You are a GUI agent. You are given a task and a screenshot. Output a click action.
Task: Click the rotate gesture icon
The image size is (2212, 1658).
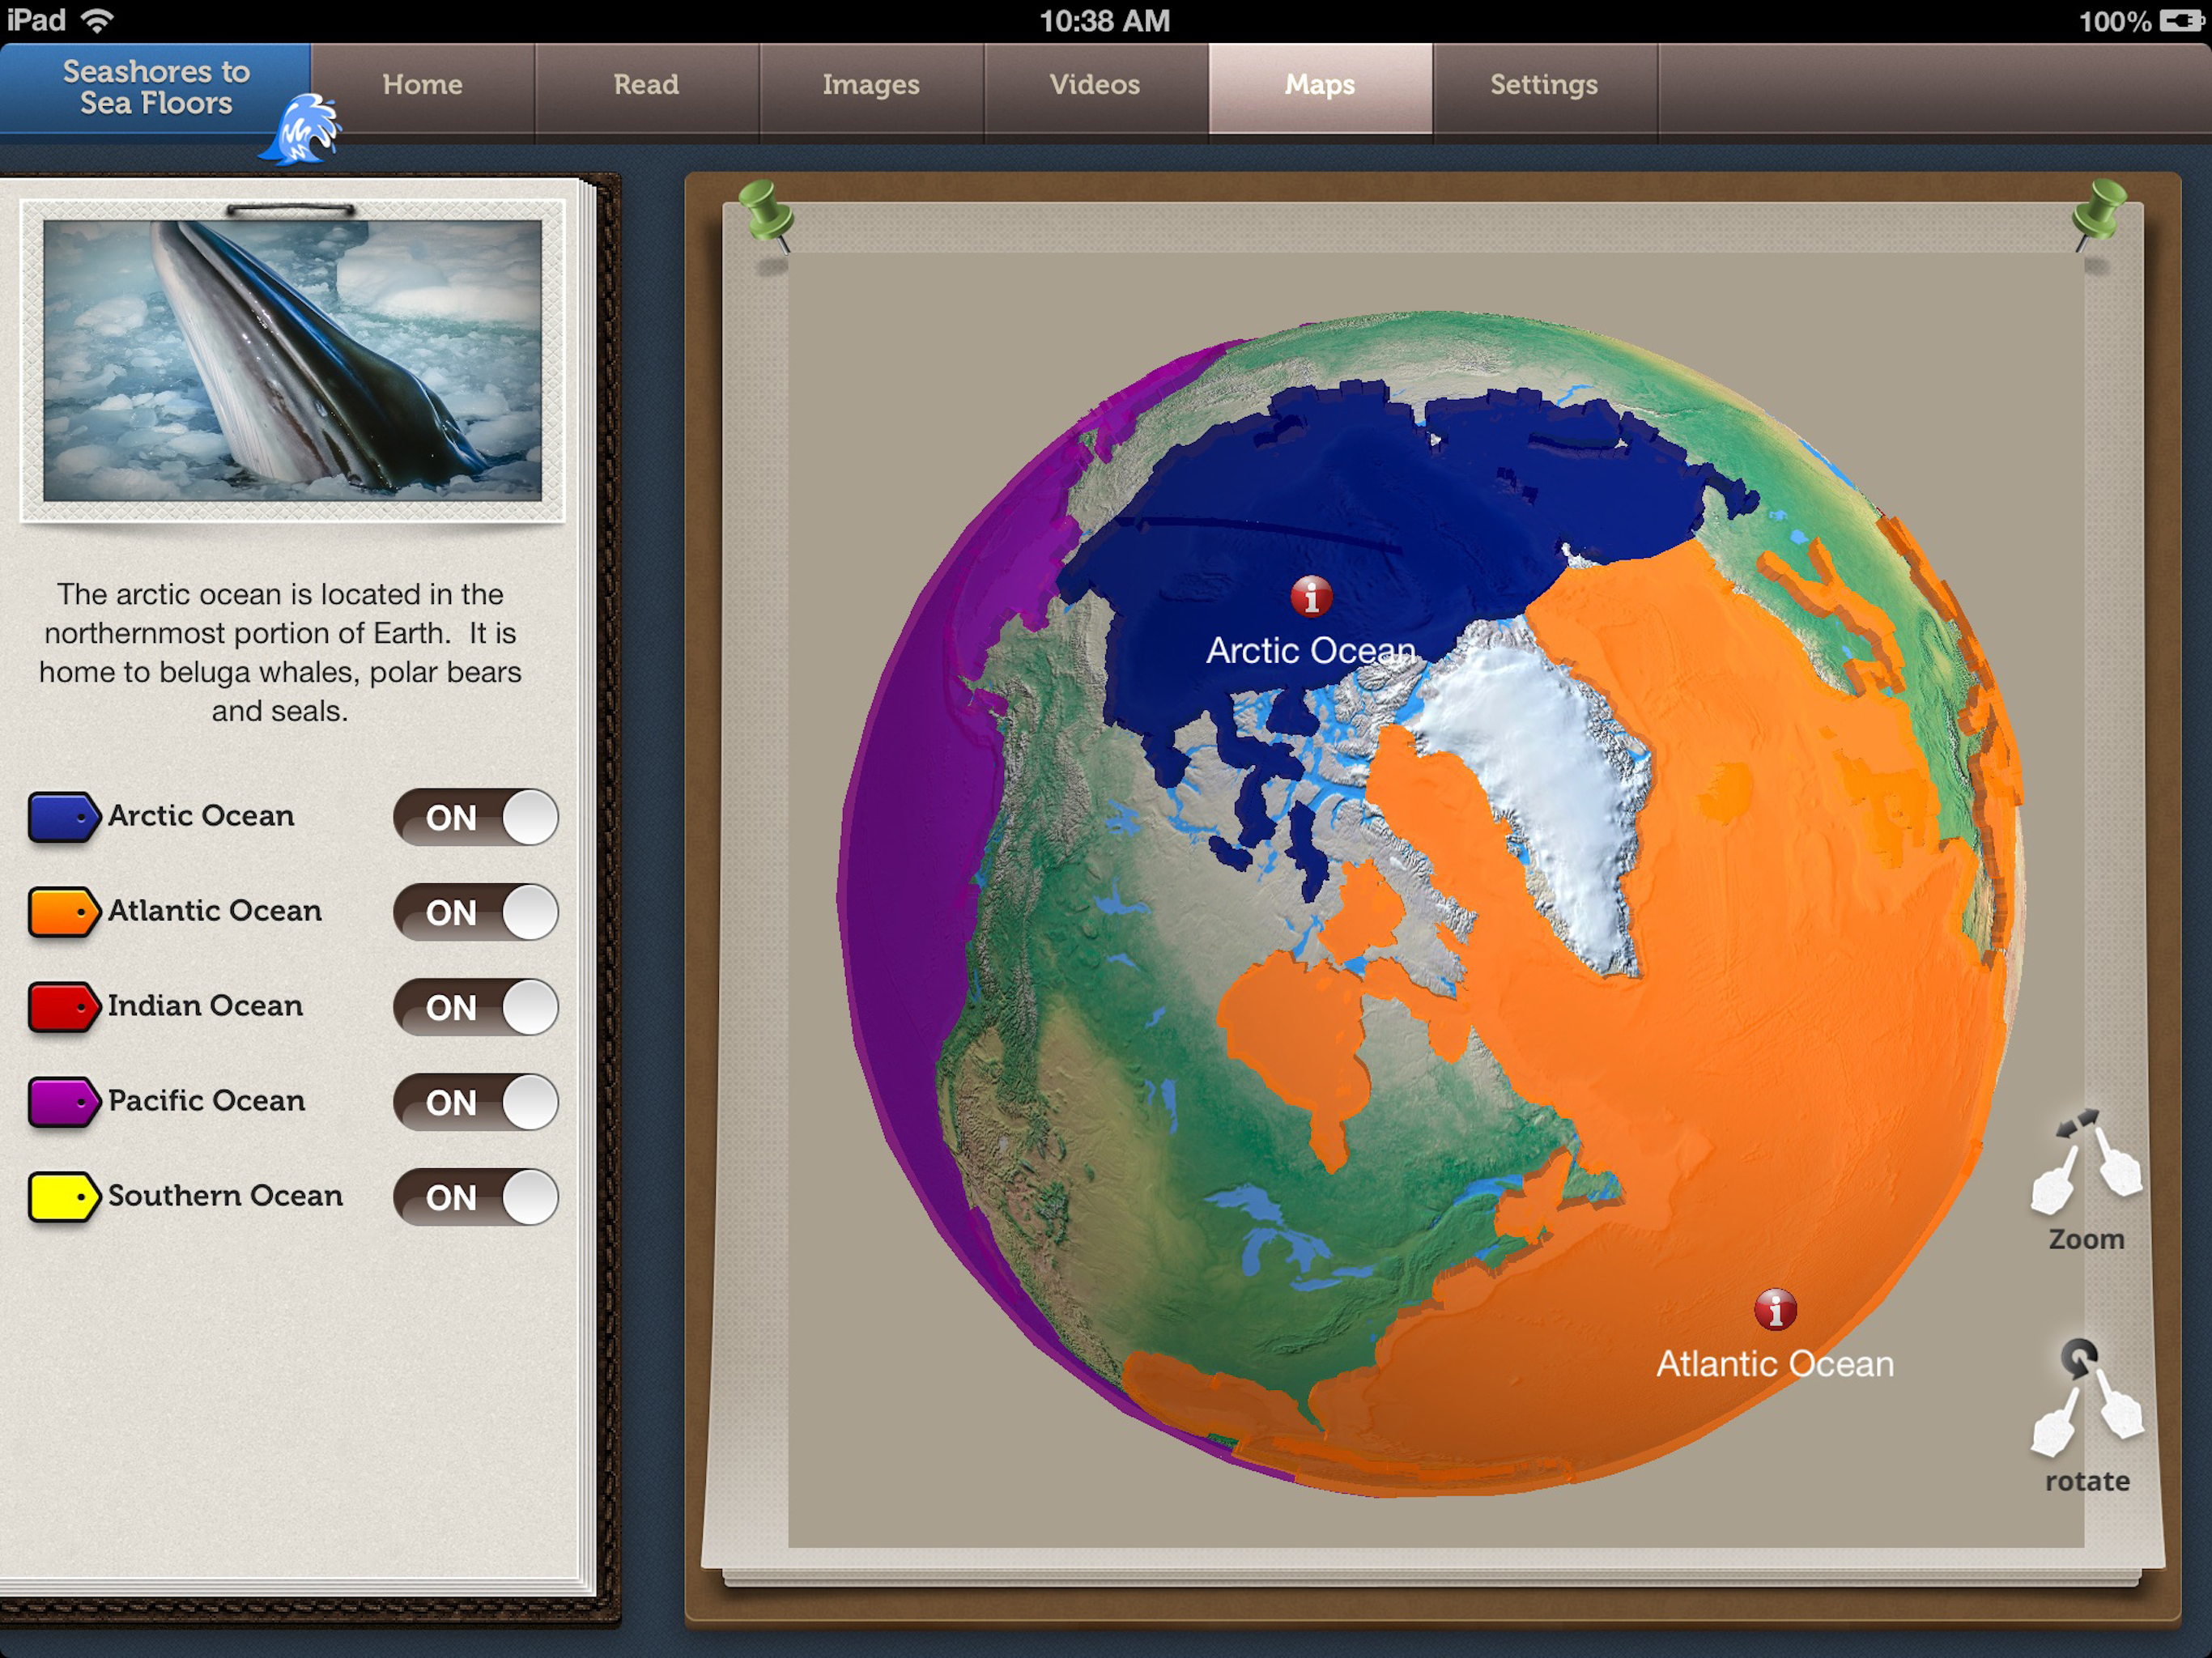(x=2086, y=1399)
